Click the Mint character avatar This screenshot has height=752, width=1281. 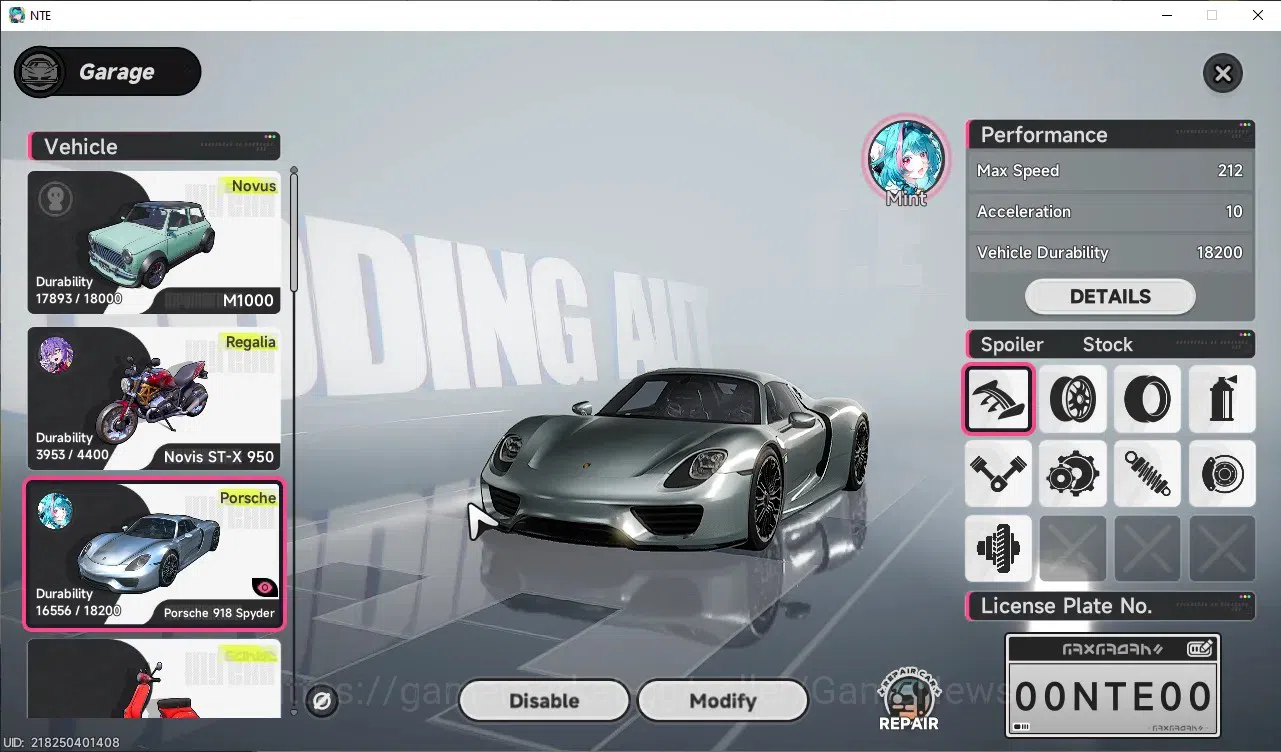tap(906, 159)
